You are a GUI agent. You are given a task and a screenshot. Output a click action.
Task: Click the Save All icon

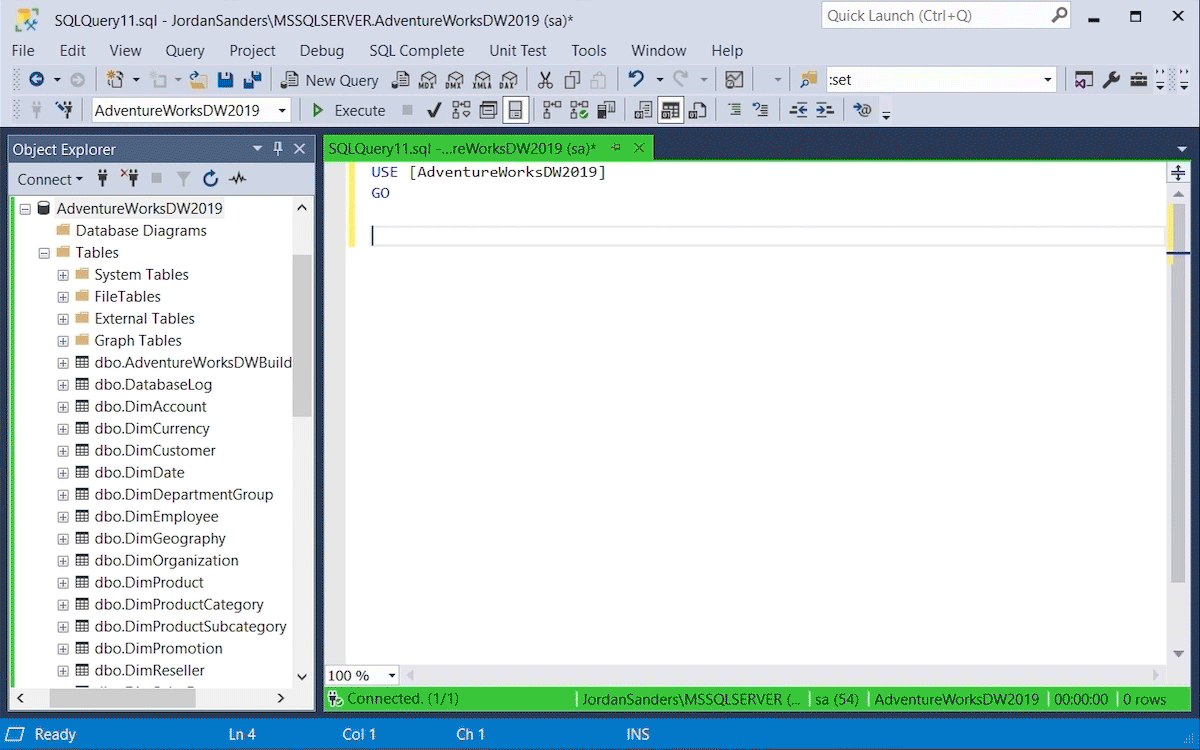[x=252, y=80]
